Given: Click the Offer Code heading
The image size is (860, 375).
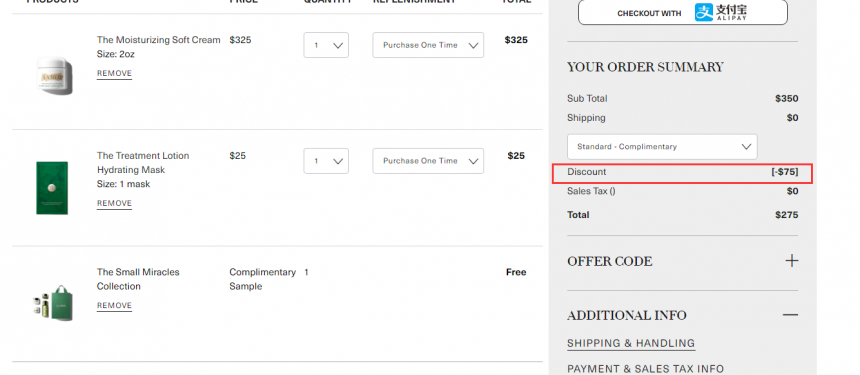Looking at the screenshot, I should pyautogui.click(x=609, y=261).
